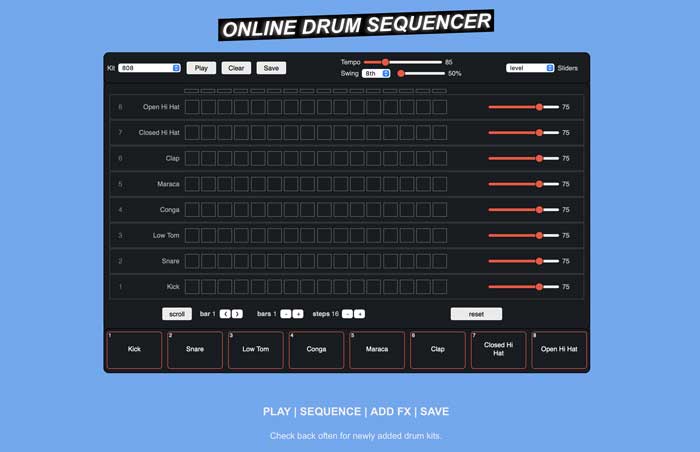700x452 pixels.
Task: Increase the number of bars with plus
Action: pos(298,313)
